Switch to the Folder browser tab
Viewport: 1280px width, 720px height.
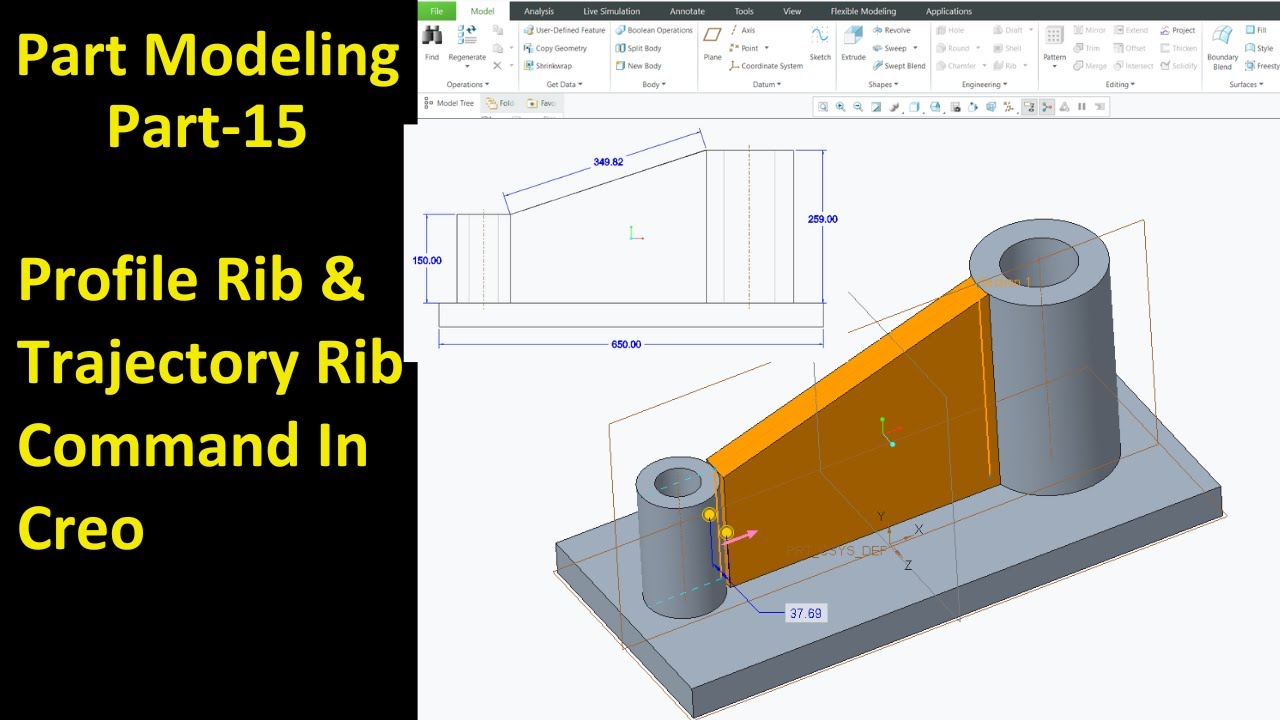[x=500, y=103]
